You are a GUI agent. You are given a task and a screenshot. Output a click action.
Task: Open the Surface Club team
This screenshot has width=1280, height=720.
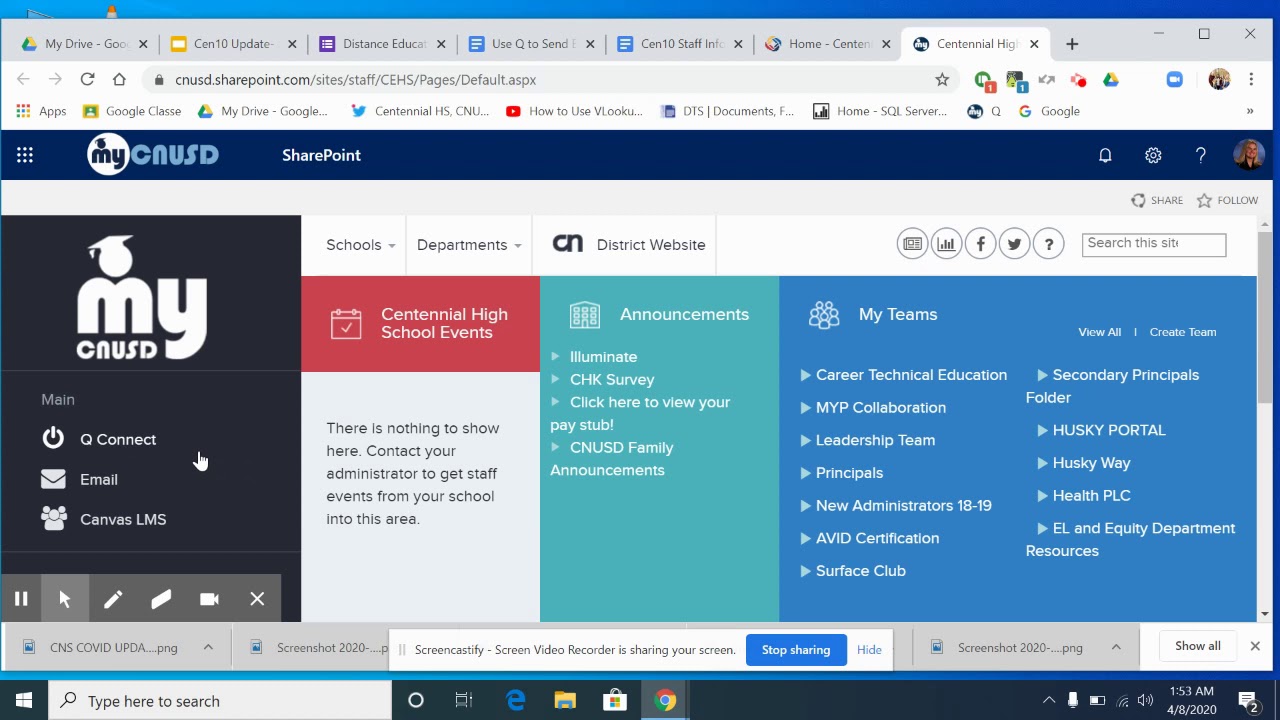[x=860, y=571]
